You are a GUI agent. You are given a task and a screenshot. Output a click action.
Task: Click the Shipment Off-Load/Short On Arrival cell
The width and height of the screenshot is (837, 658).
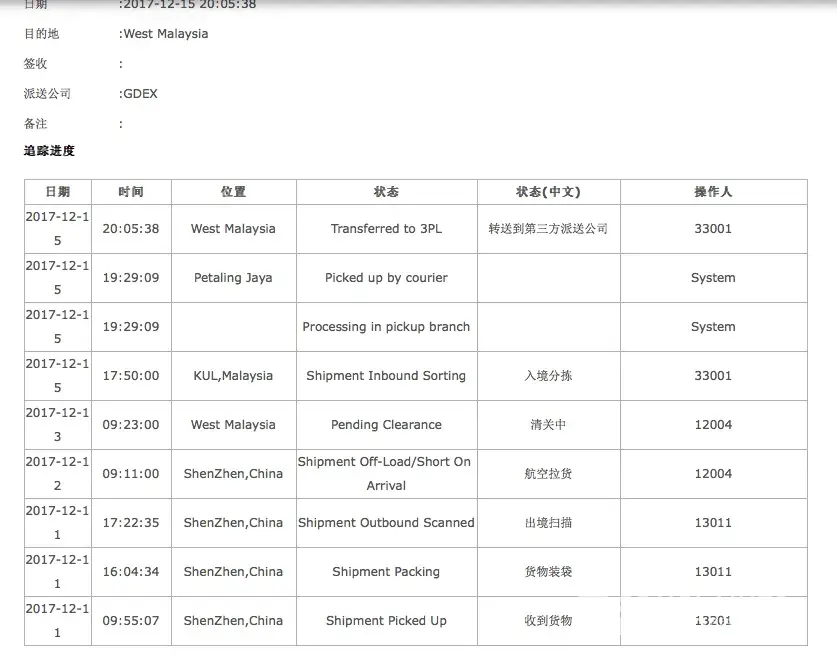point(386,473)
